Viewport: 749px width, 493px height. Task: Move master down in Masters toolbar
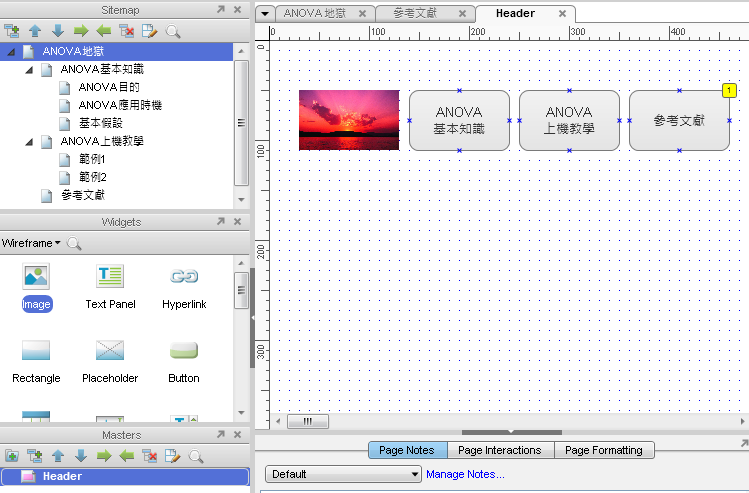pyautogui.click(x=81, y=456)
